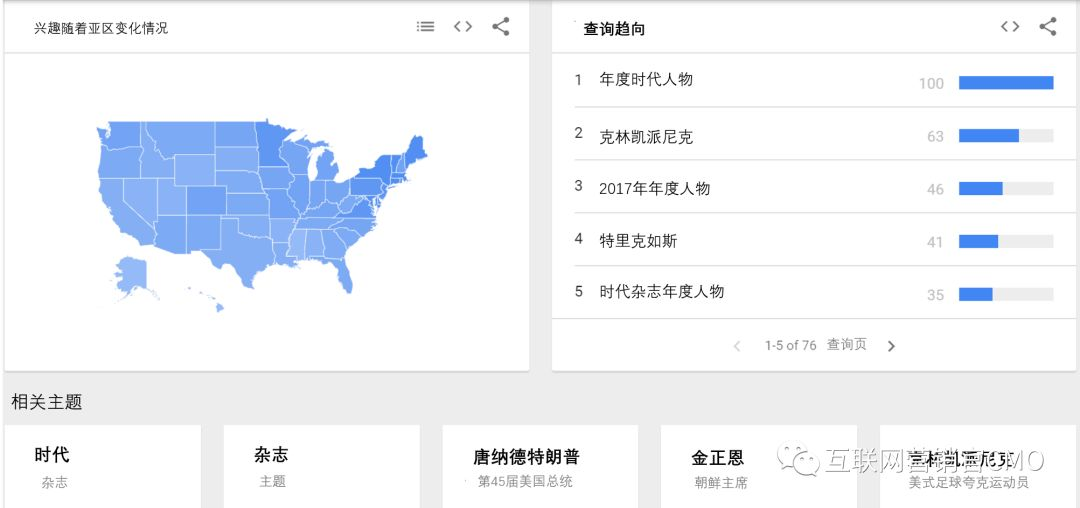Open related topic card 杂志
This screenshot has width=1080, height=508.
322,466
